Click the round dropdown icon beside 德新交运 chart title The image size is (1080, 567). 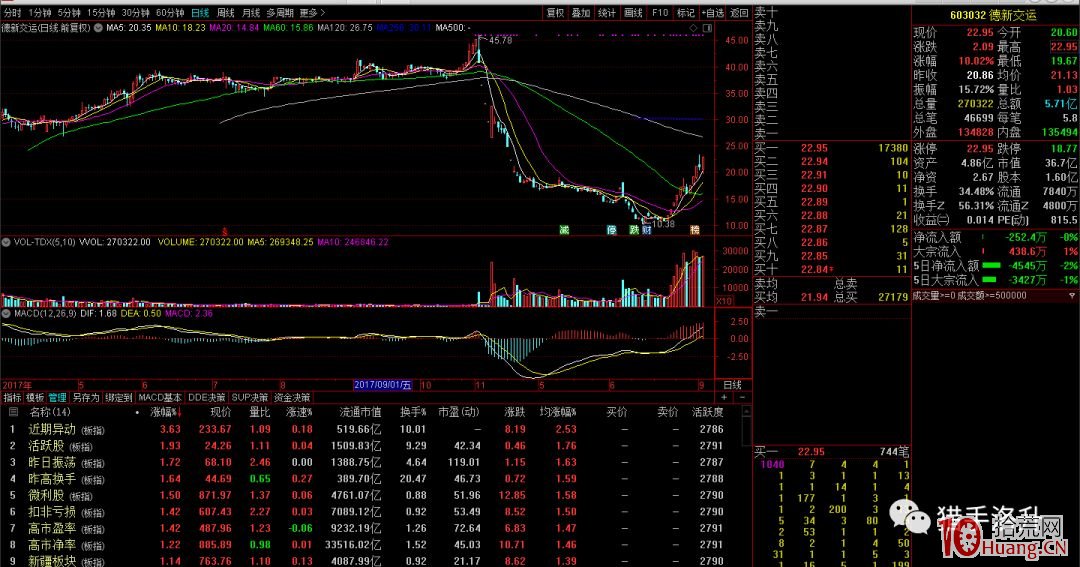coord(98,28)
